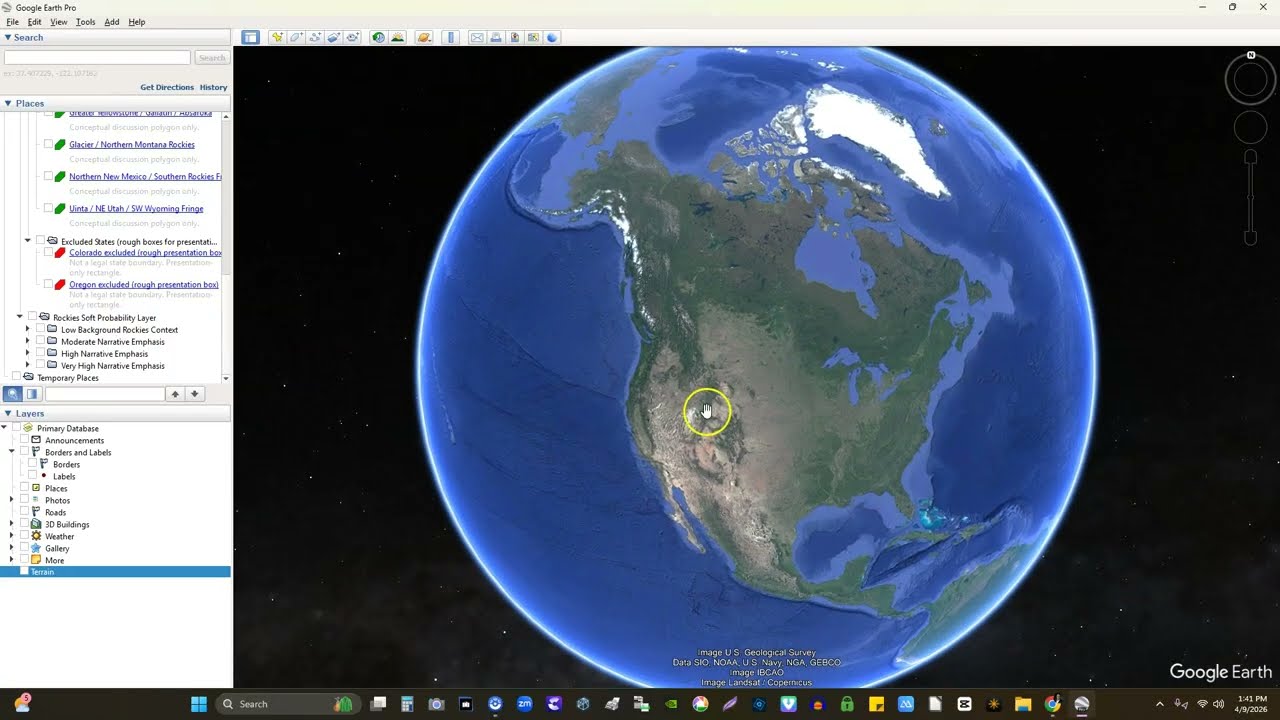The image size is (1280, 720).
Task: Collapse the Excluded States folder
Action: coord(28,241)
